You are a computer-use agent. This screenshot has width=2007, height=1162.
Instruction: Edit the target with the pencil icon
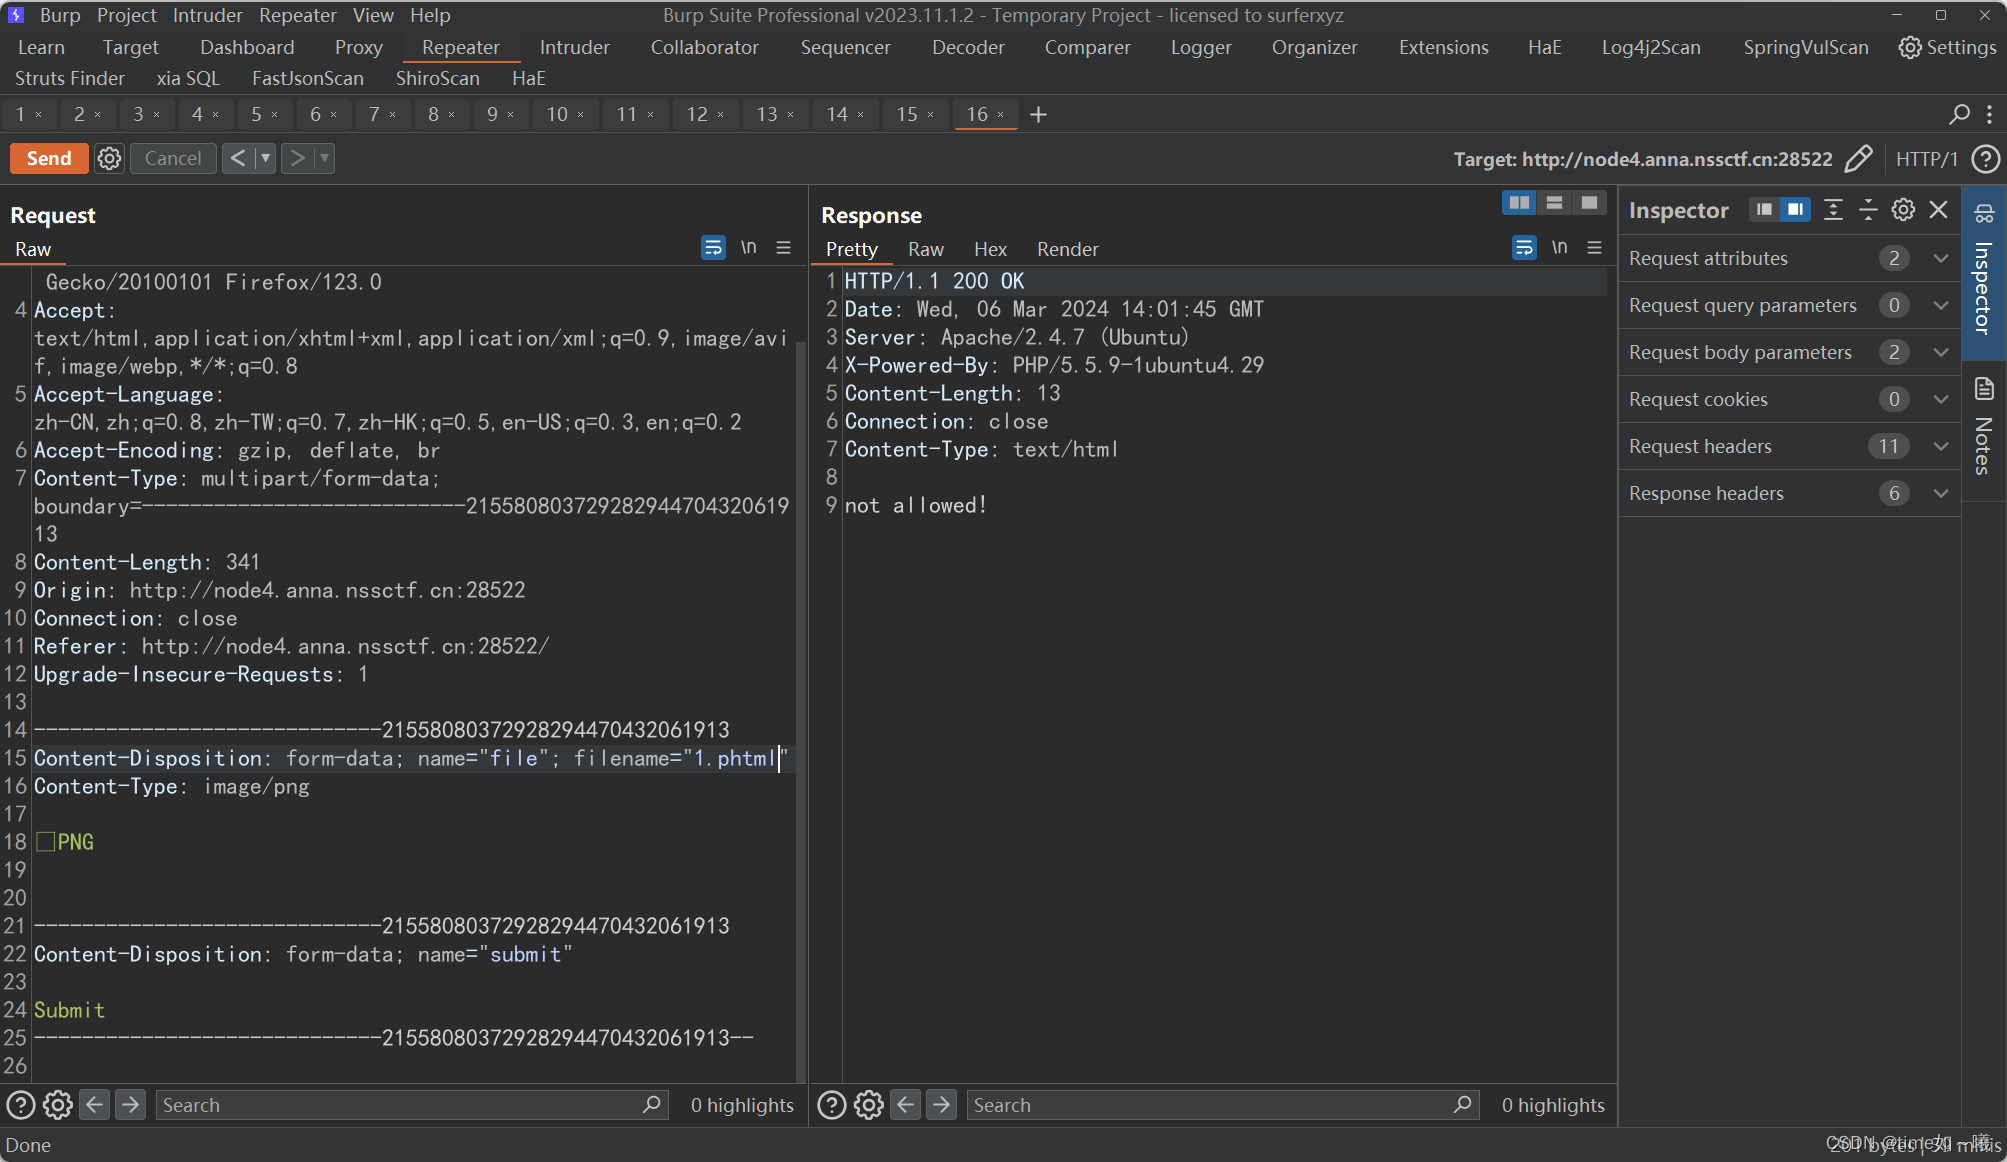[1858, 159]
